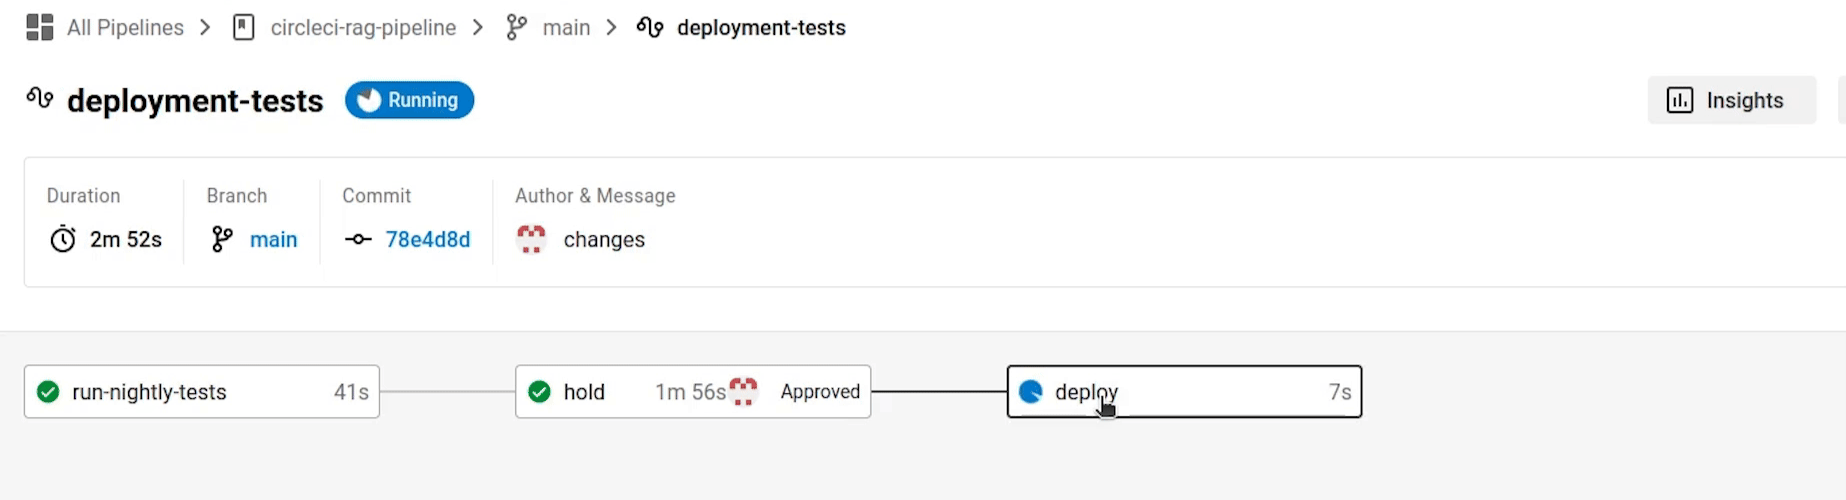Open circleci-rag-pipeline project breadcrumb
1846x500 pixels.
(363, 28)
